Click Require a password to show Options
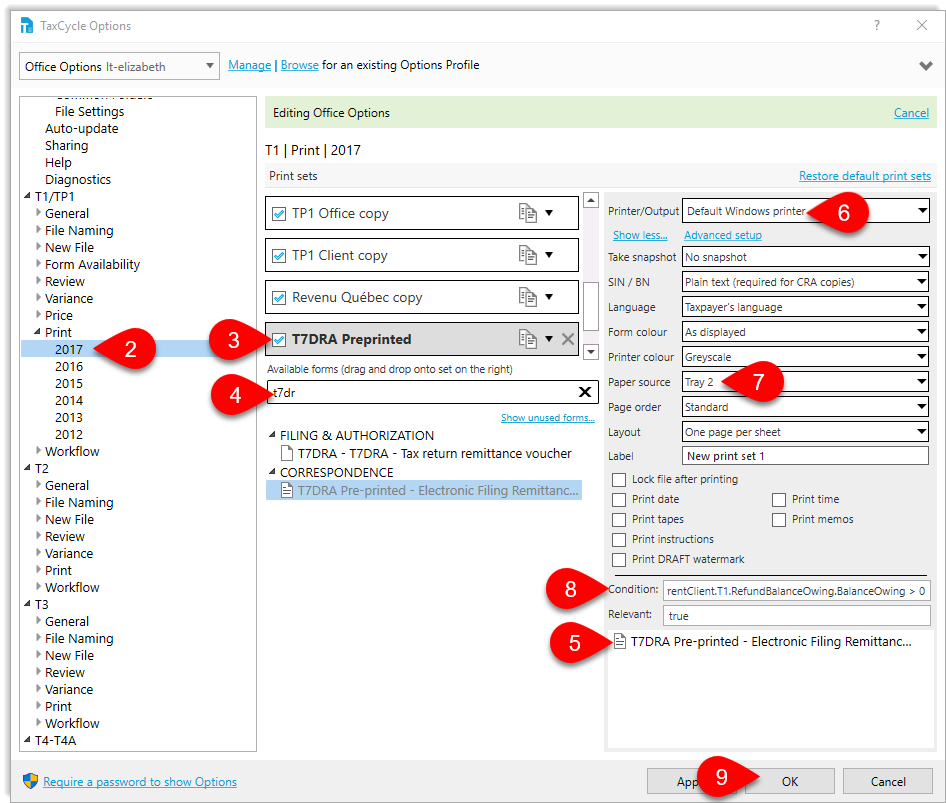 click(140, 781)
